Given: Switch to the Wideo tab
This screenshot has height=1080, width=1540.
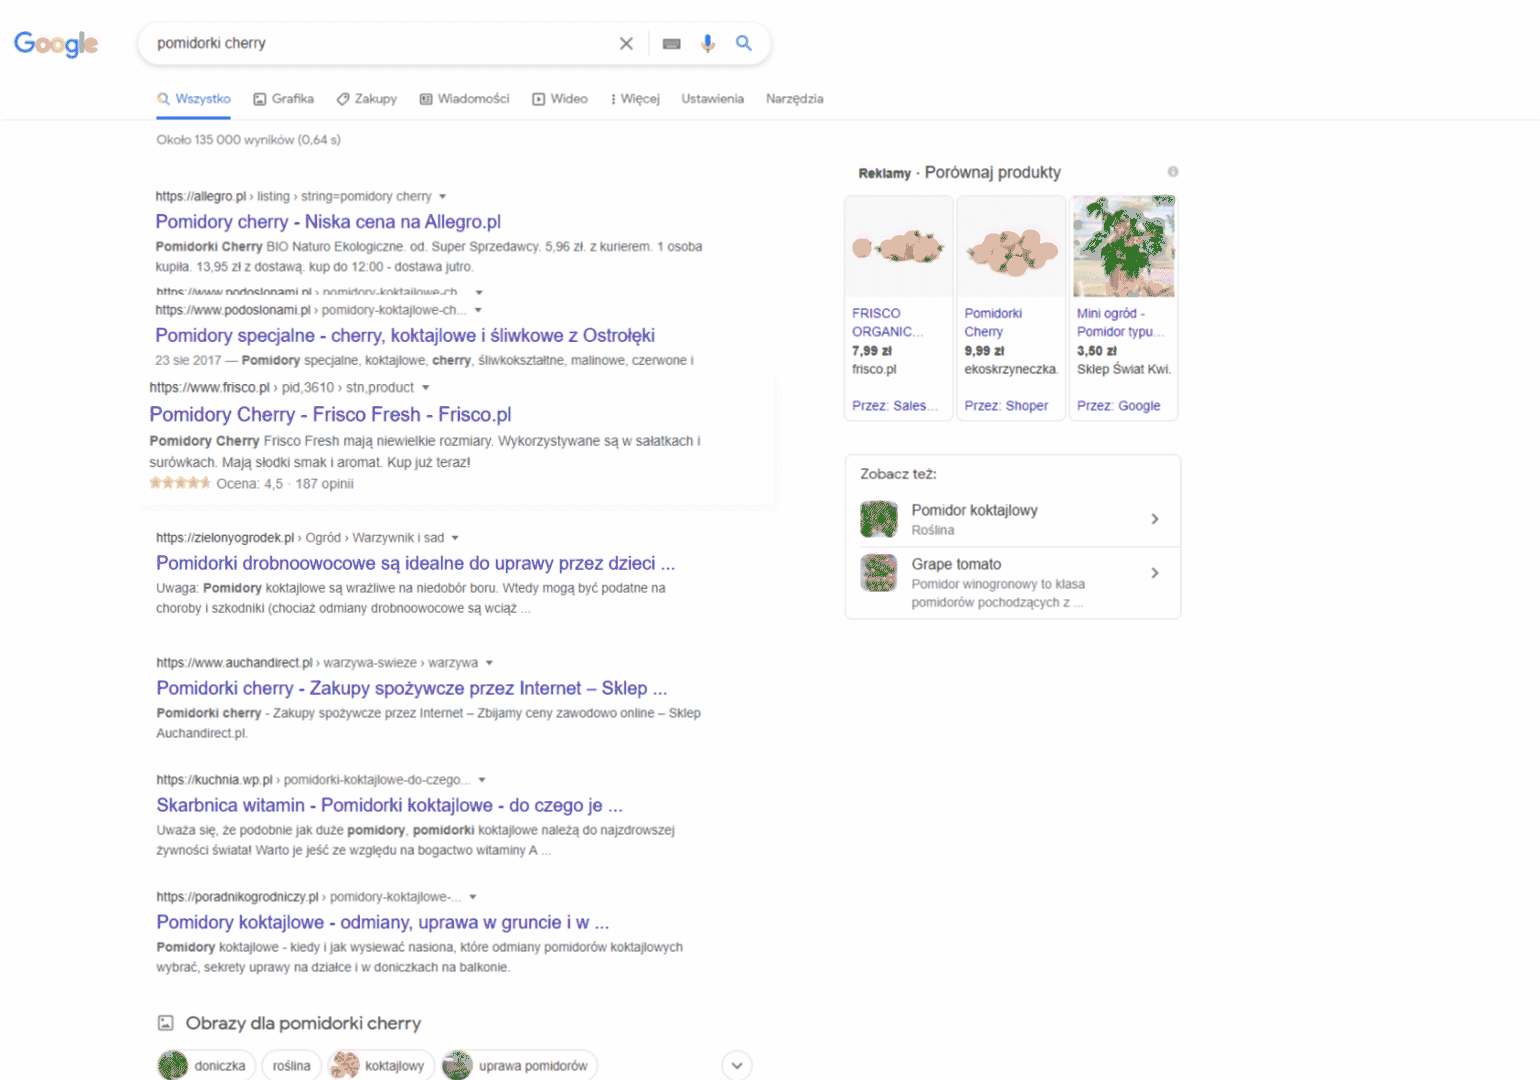Looking at the screenshot, I should (560, 99).
